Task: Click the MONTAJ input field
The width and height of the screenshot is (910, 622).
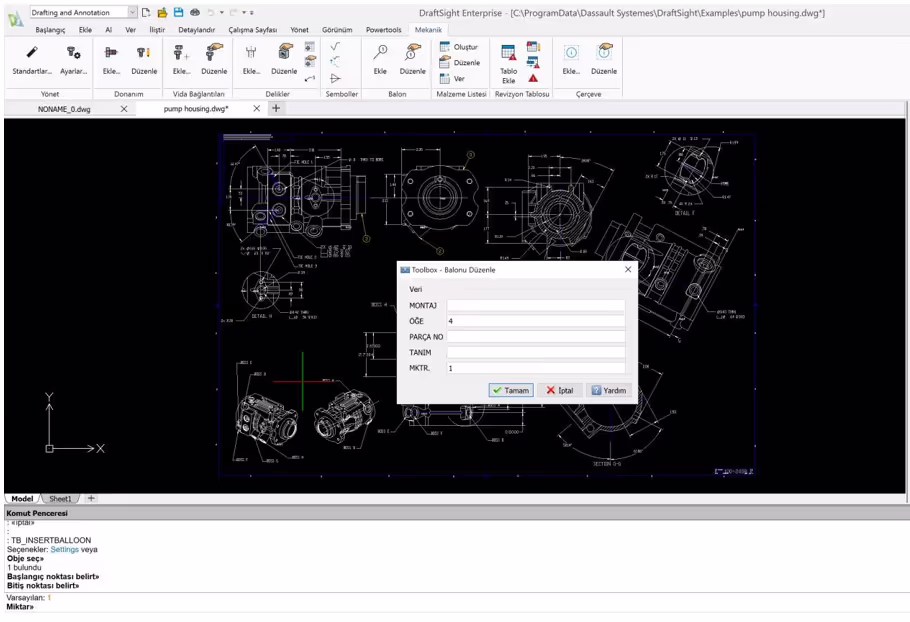Action: tap(536, 305)
